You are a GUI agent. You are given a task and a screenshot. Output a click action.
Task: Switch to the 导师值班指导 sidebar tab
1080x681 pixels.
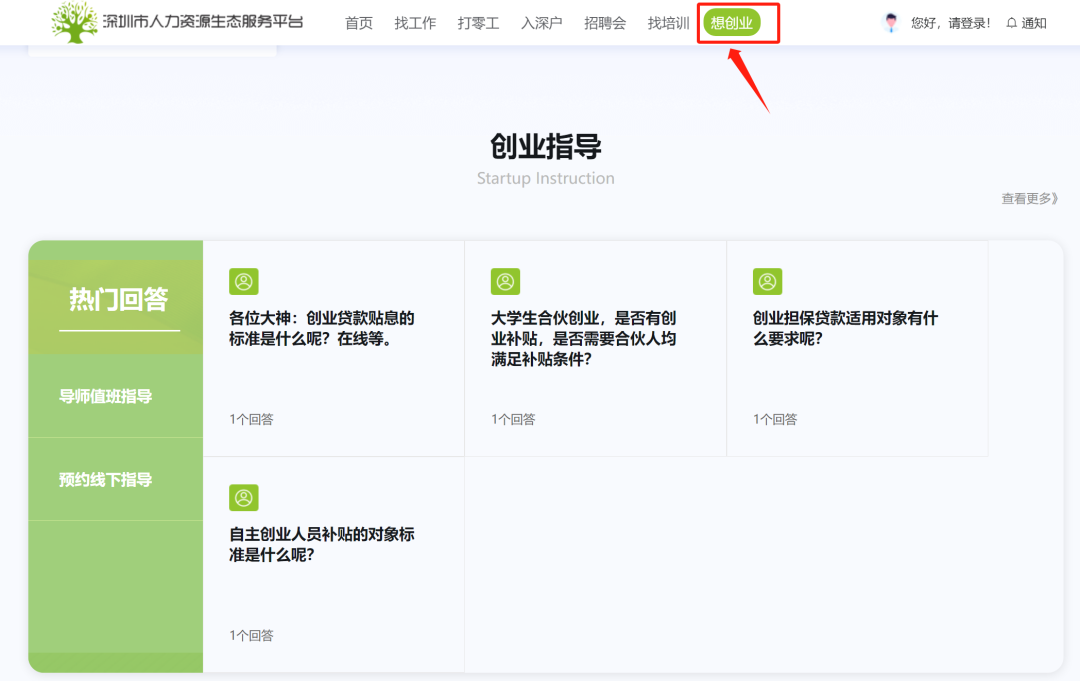pyautogui.click(x=106, y=396)
